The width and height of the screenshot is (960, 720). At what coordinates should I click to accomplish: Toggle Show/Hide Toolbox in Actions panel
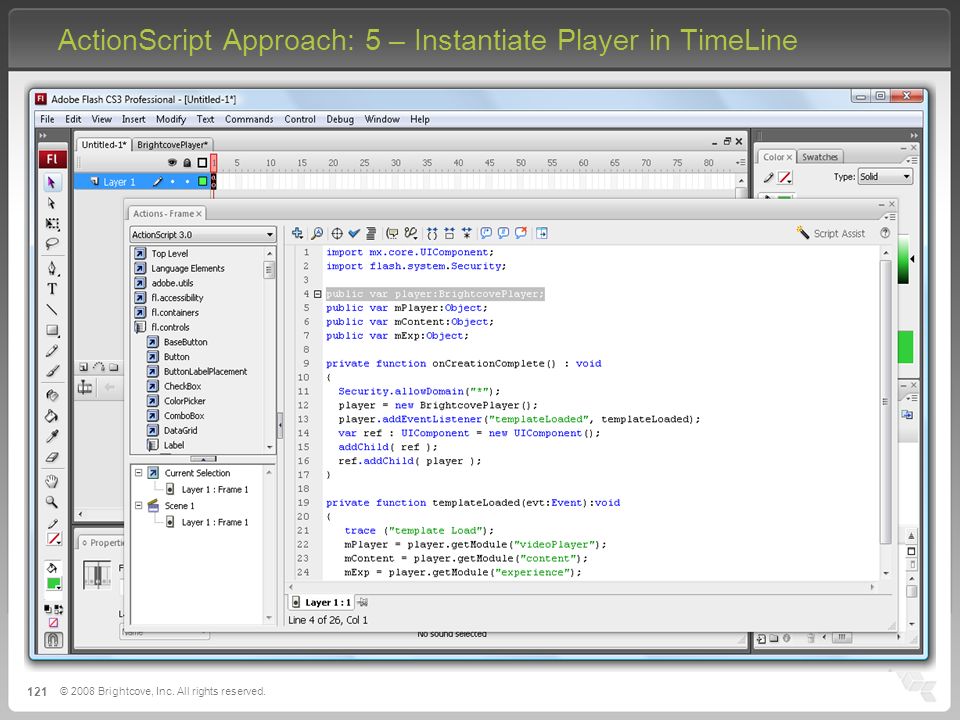[x=542, y=233]
